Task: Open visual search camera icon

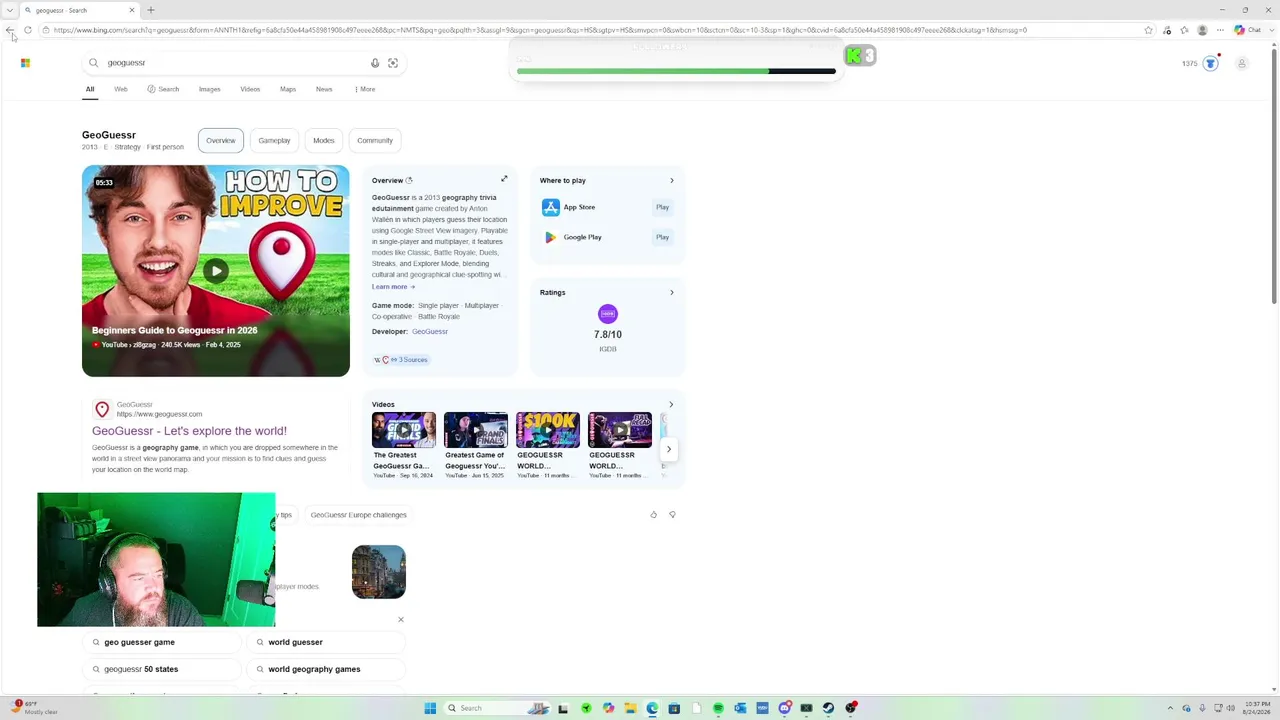Action: pyautogui.click(x=393, y=63)
